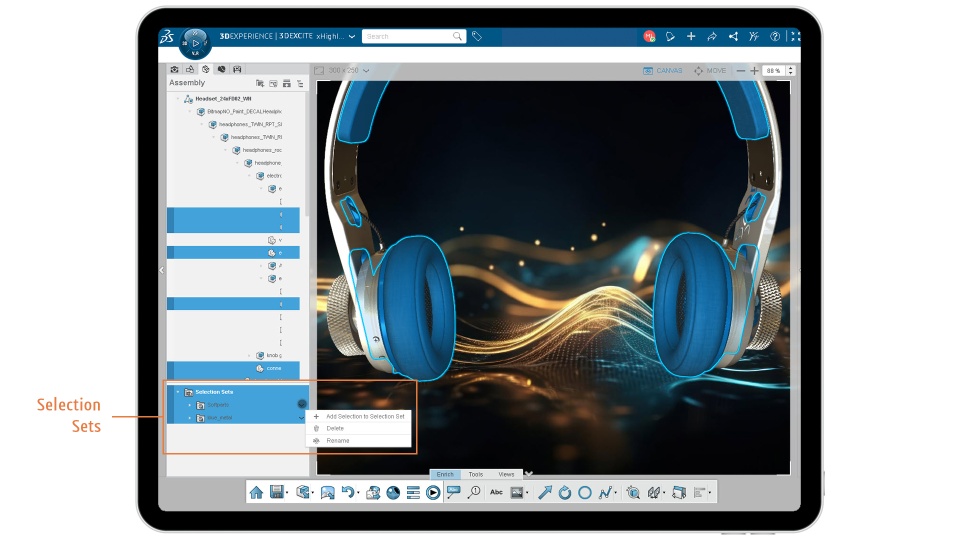
Task: Click the 3DS logo in the top bar
Action: click(167, 37)
